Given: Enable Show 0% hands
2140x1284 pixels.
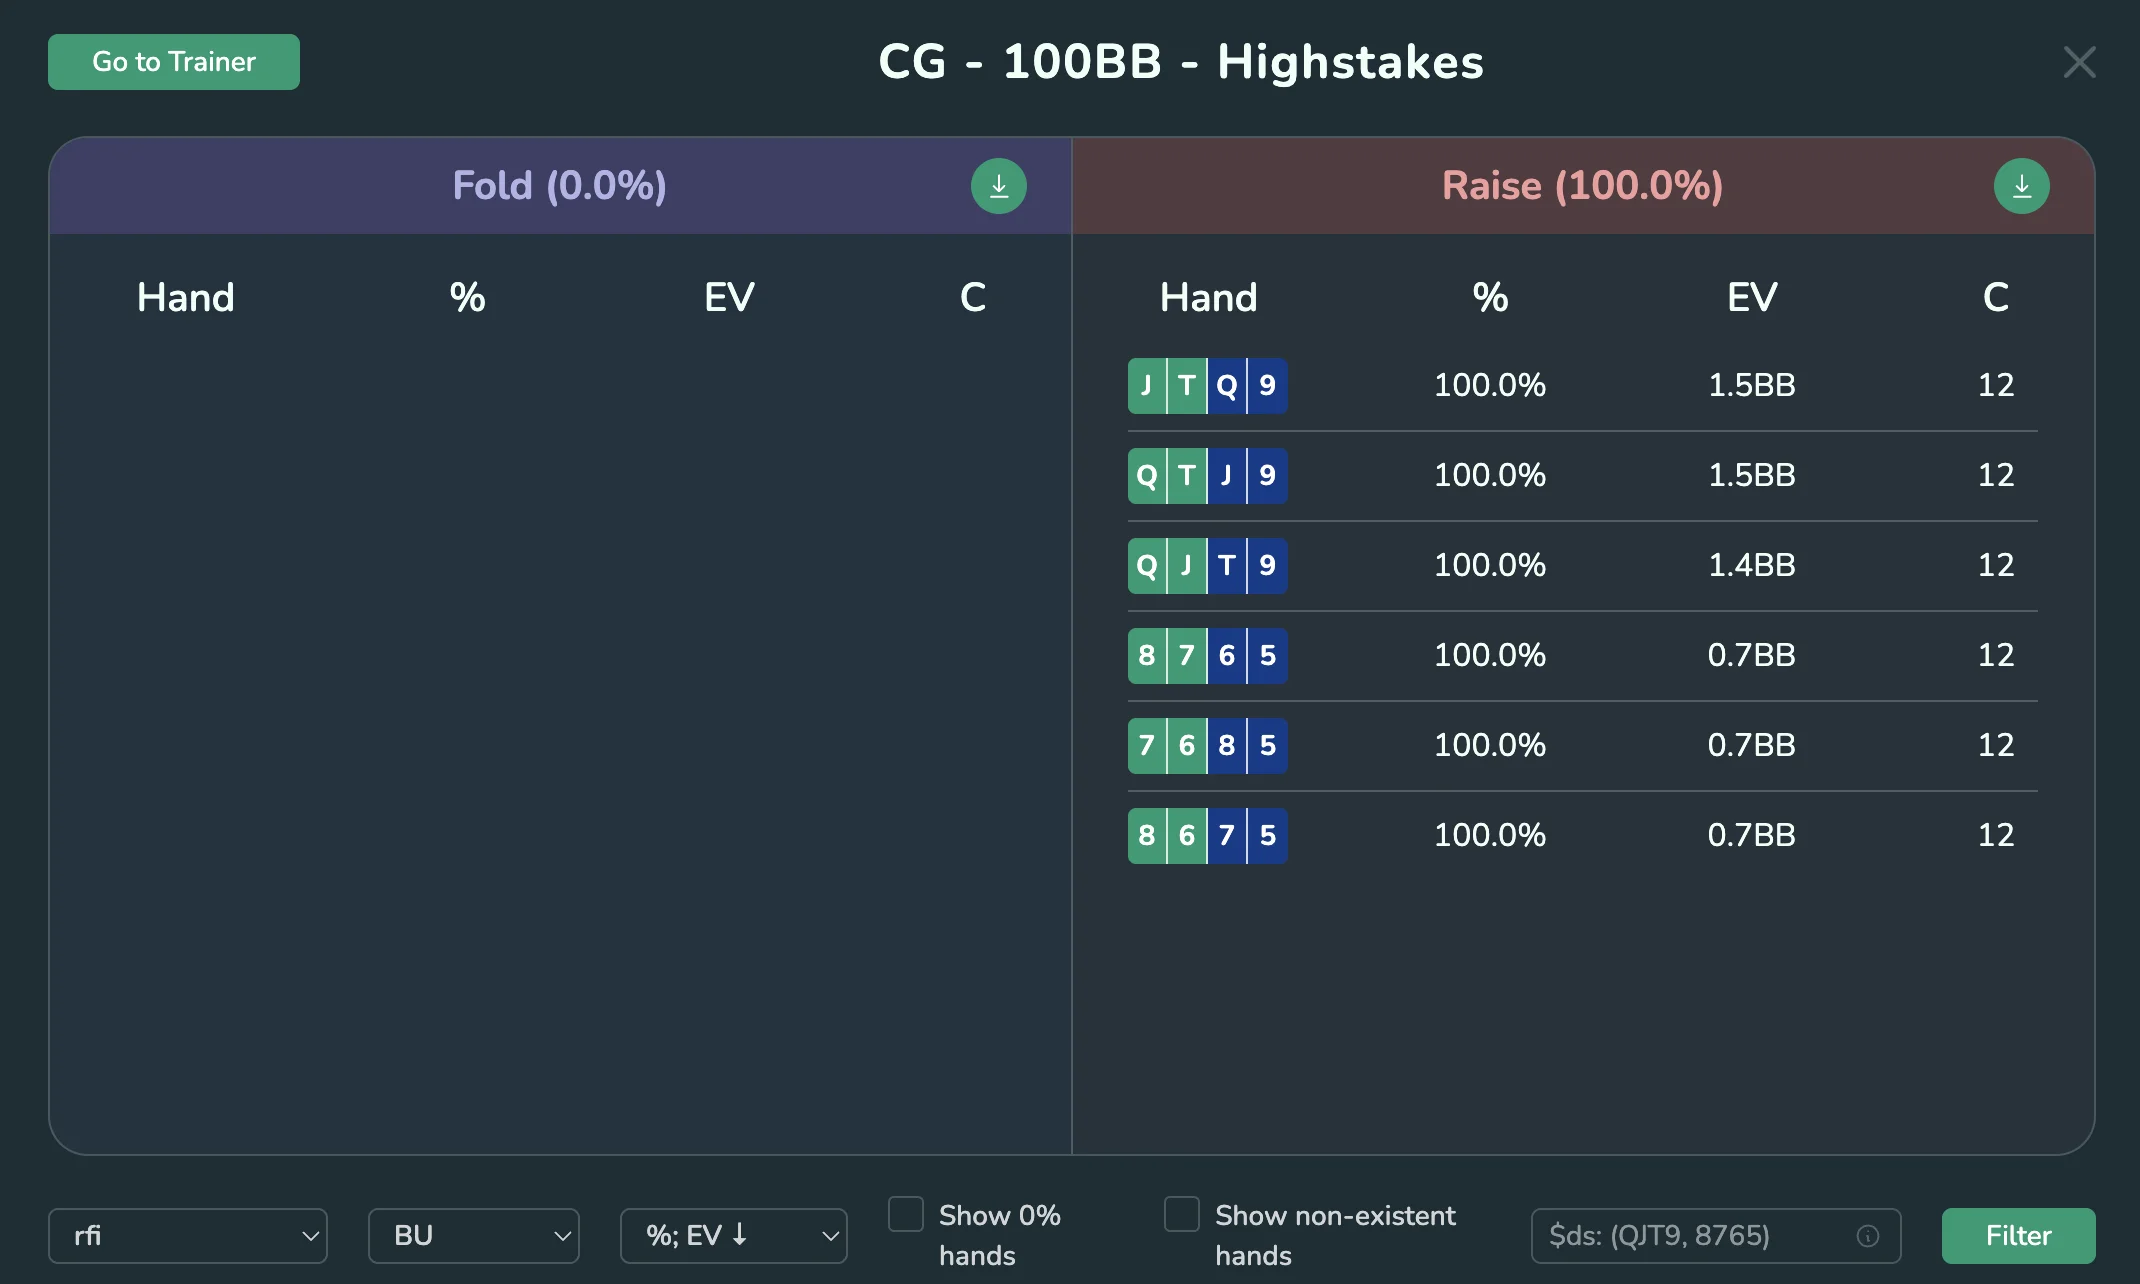Looking at the screenshot, I should [x=905, y=1213].
